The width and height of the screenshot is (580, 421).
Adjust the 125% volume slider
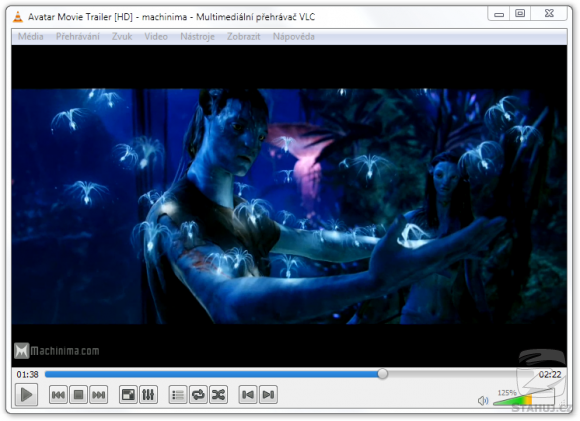point(523,399)
